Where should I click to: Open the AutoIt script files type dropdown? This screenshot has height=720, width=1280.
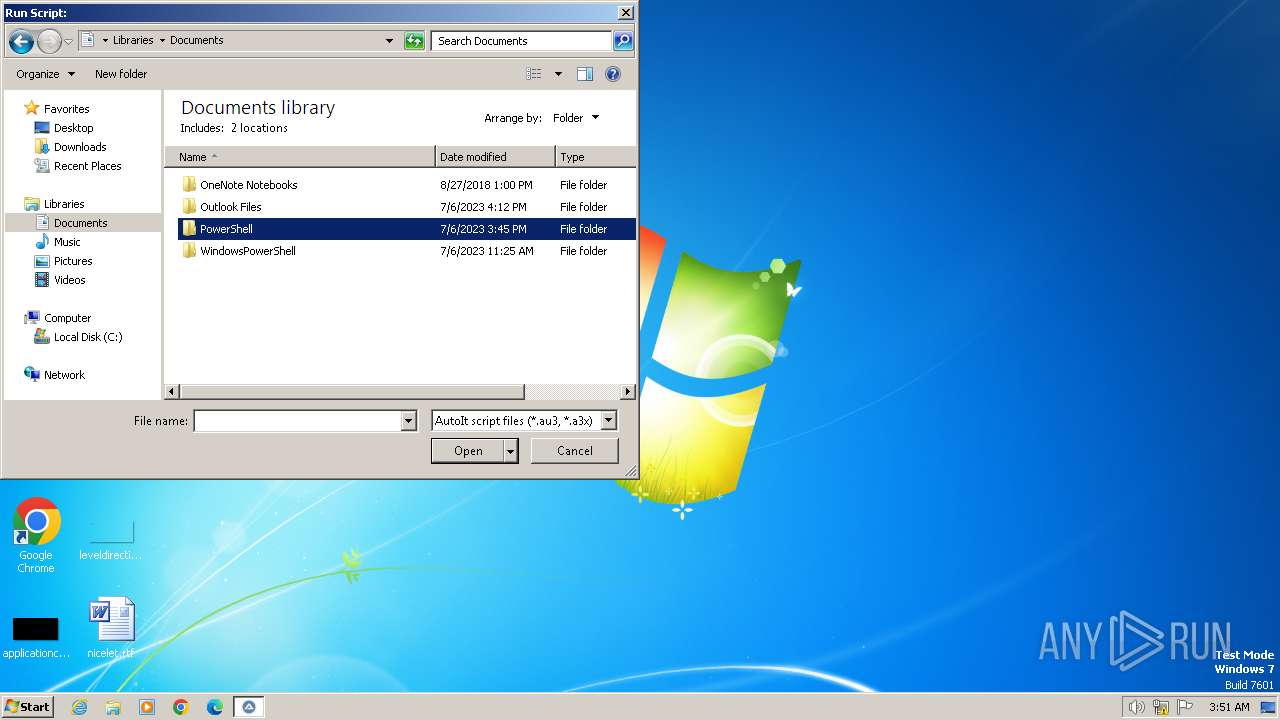click(x=524, y=421)
